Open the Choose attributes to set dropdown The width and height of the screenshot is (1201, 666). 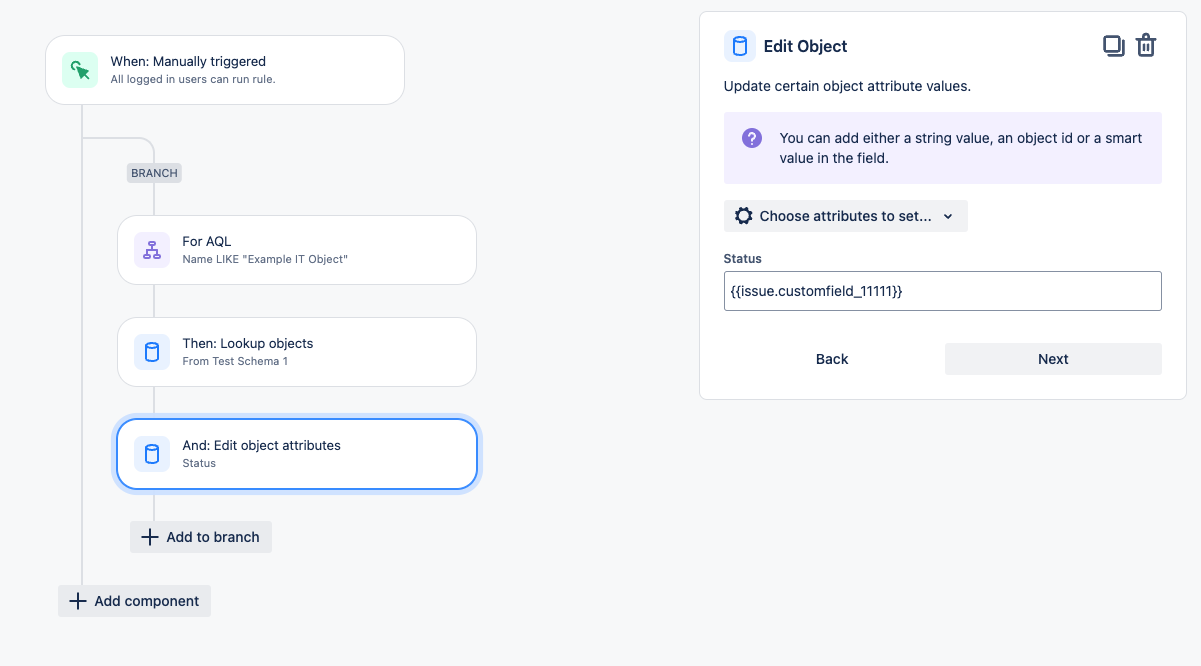pos(845,215)
